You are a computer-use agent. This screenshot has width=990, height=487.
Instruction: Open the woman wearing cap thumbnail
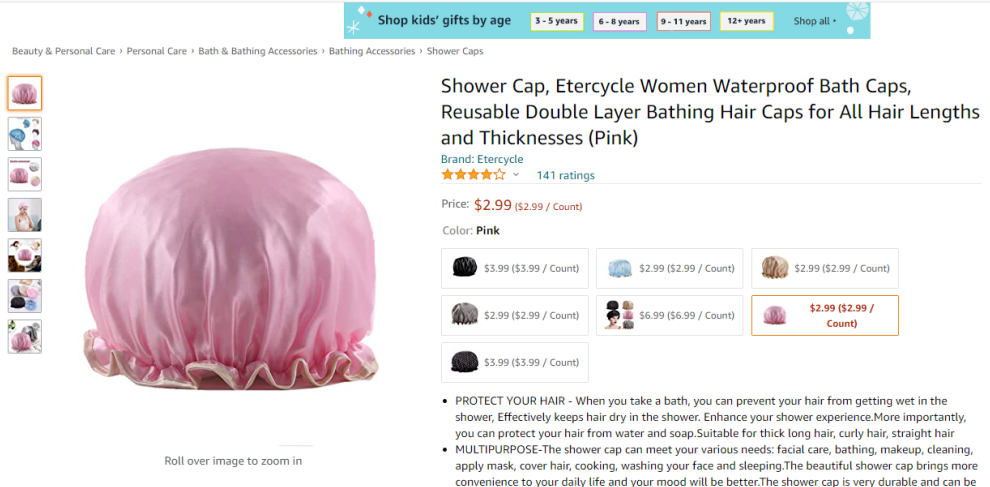[x=24, y=215]
